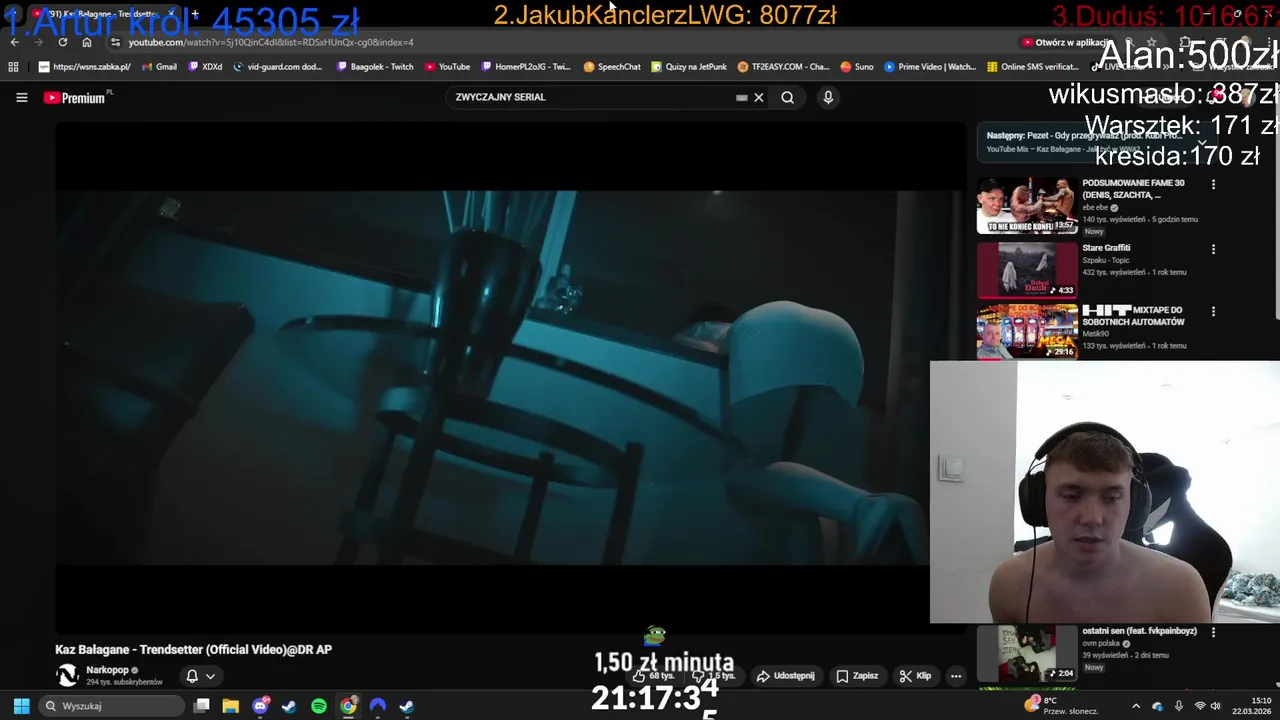Open the Gmail bookmark
Image resolution: width=1280 pixels, height=720 pixels.
coord(159,67)
